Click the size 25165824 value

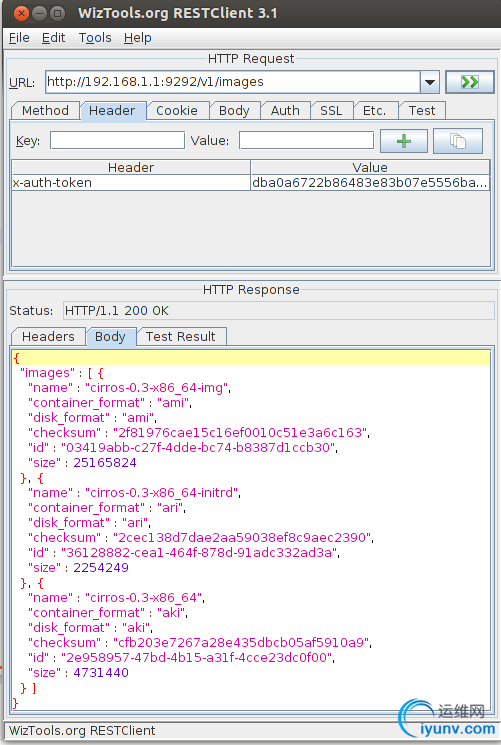(105, 463)
